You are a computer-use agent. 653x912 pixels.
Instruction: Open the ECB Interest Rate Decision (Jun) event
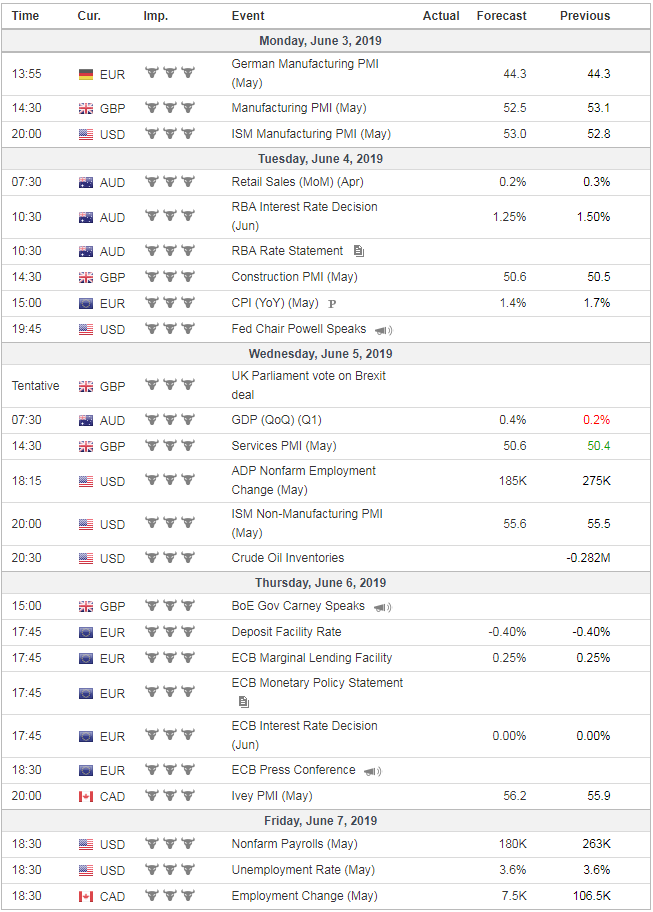pos(304,735)
